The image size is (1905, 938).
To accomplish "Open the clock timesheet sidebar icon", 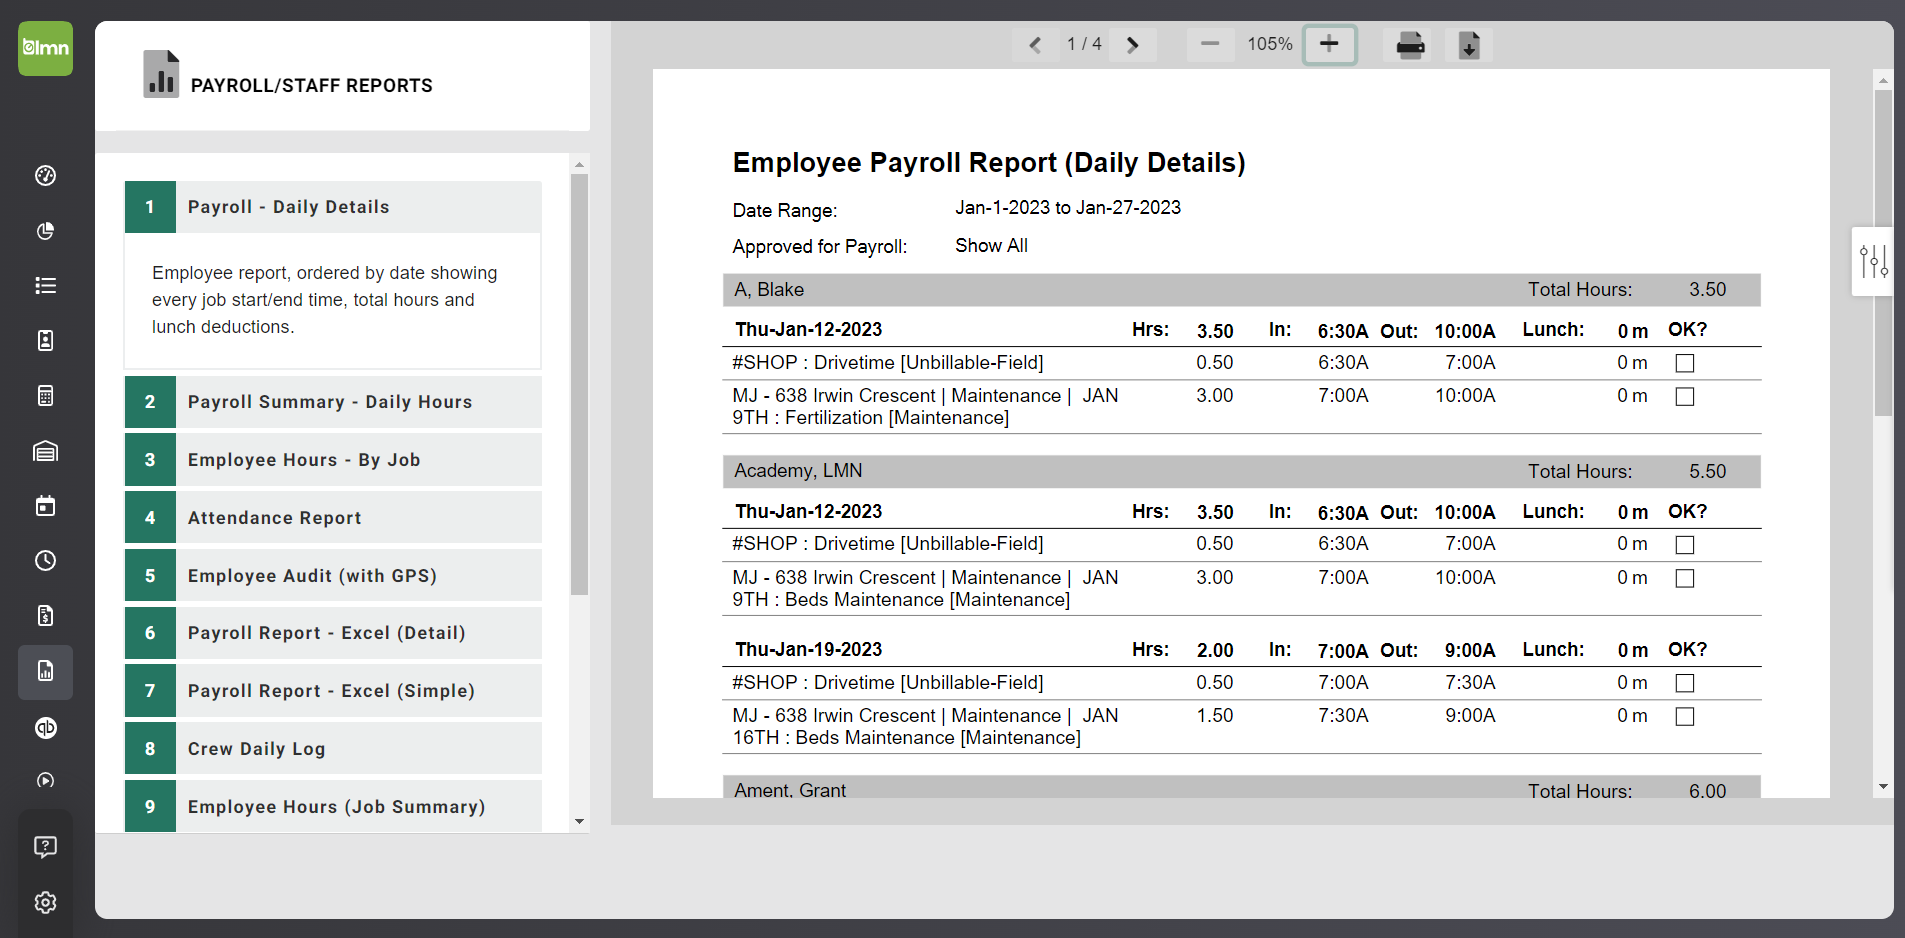I will [x=45, y=561].
